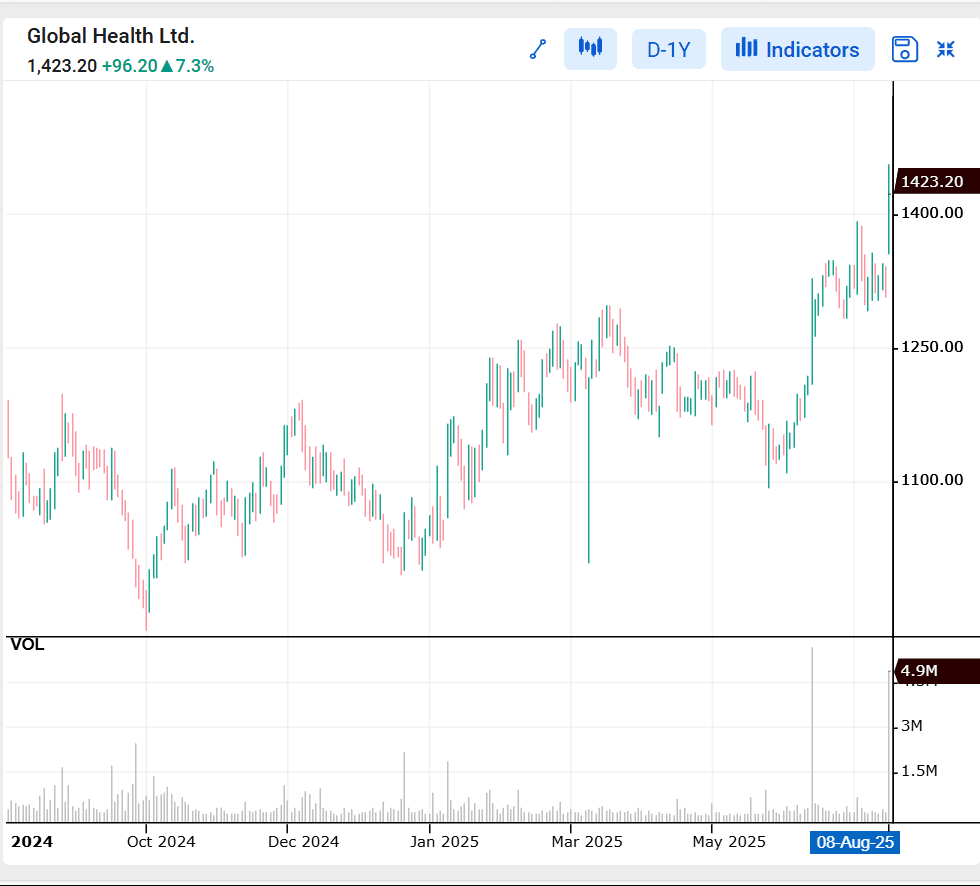Click the 1423.20 current price label
Image resolution: width=980 pixels, height=886 pixels.
936,181
